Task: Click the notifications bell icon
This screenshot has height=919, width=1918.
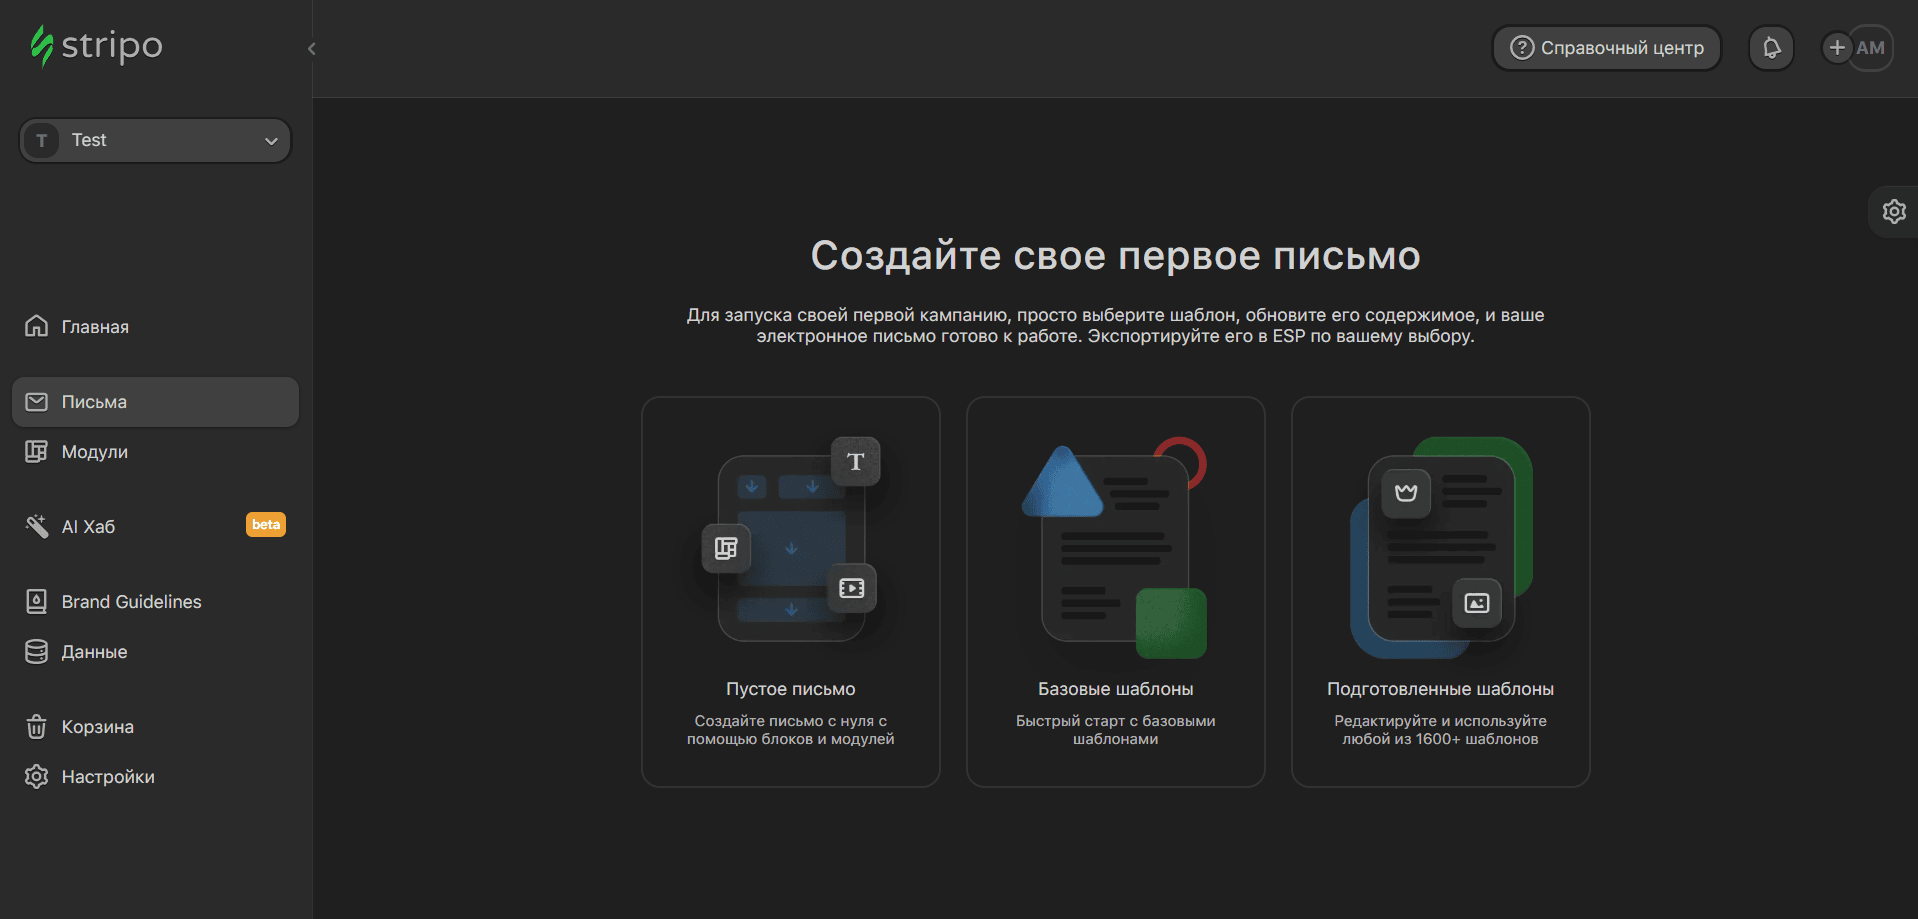Action: (x=1771, y=48)
